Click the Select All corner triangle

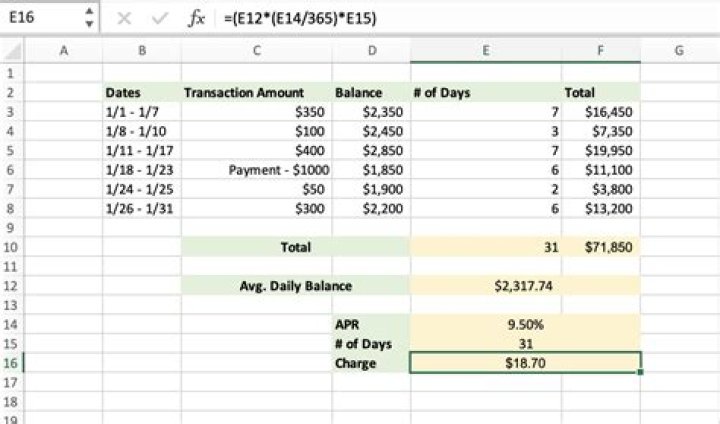tap(12, 51)
